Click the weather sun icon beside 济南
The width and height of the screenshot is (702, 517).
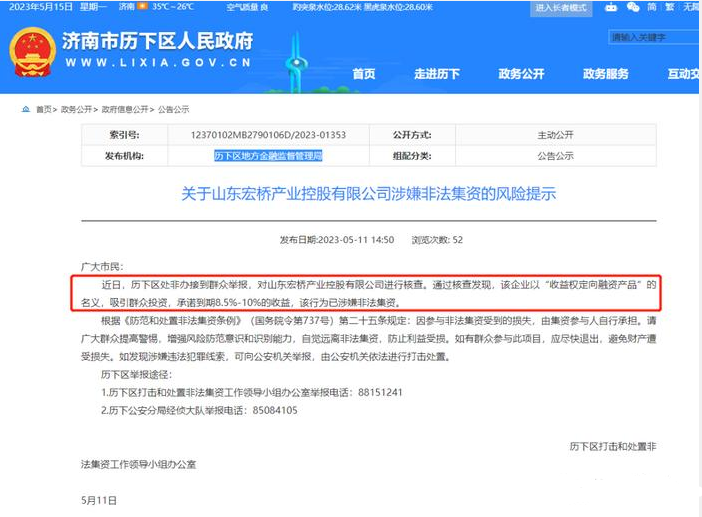(x=142, y=7)
